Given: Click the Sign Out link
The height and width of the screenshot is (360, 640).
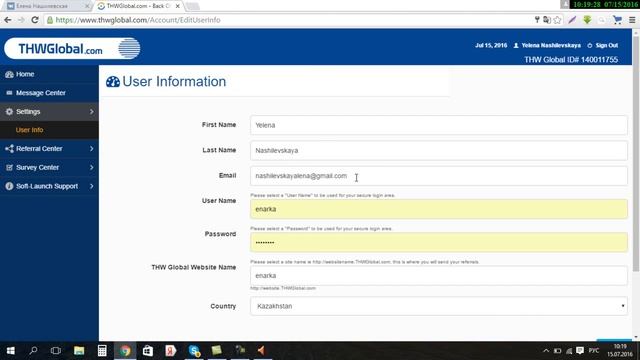Looking at the screenshot, I should (603, 45).
